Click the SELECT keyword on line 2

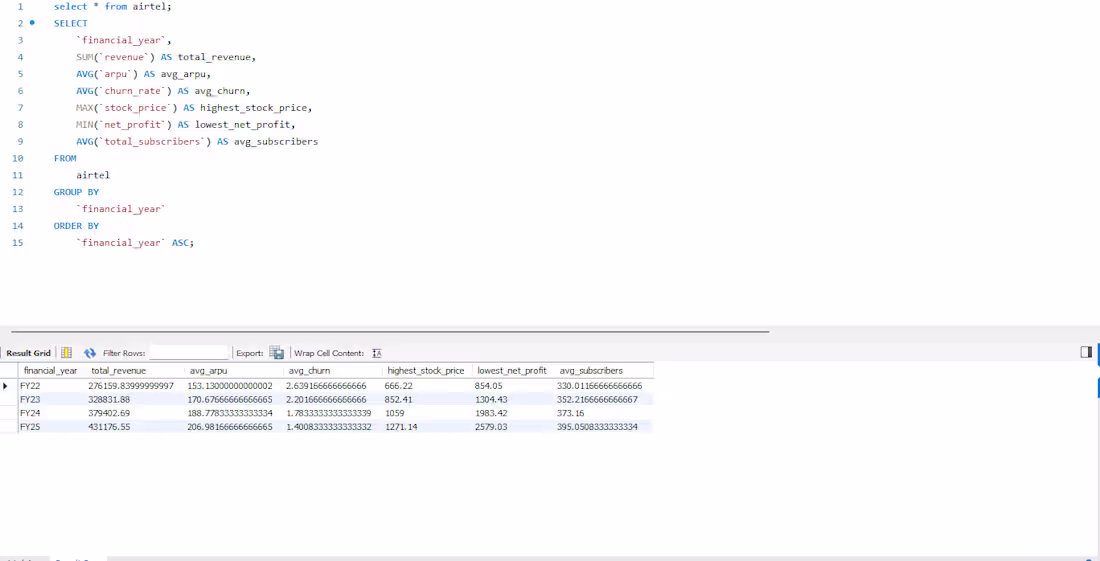[x=71, y=23]
